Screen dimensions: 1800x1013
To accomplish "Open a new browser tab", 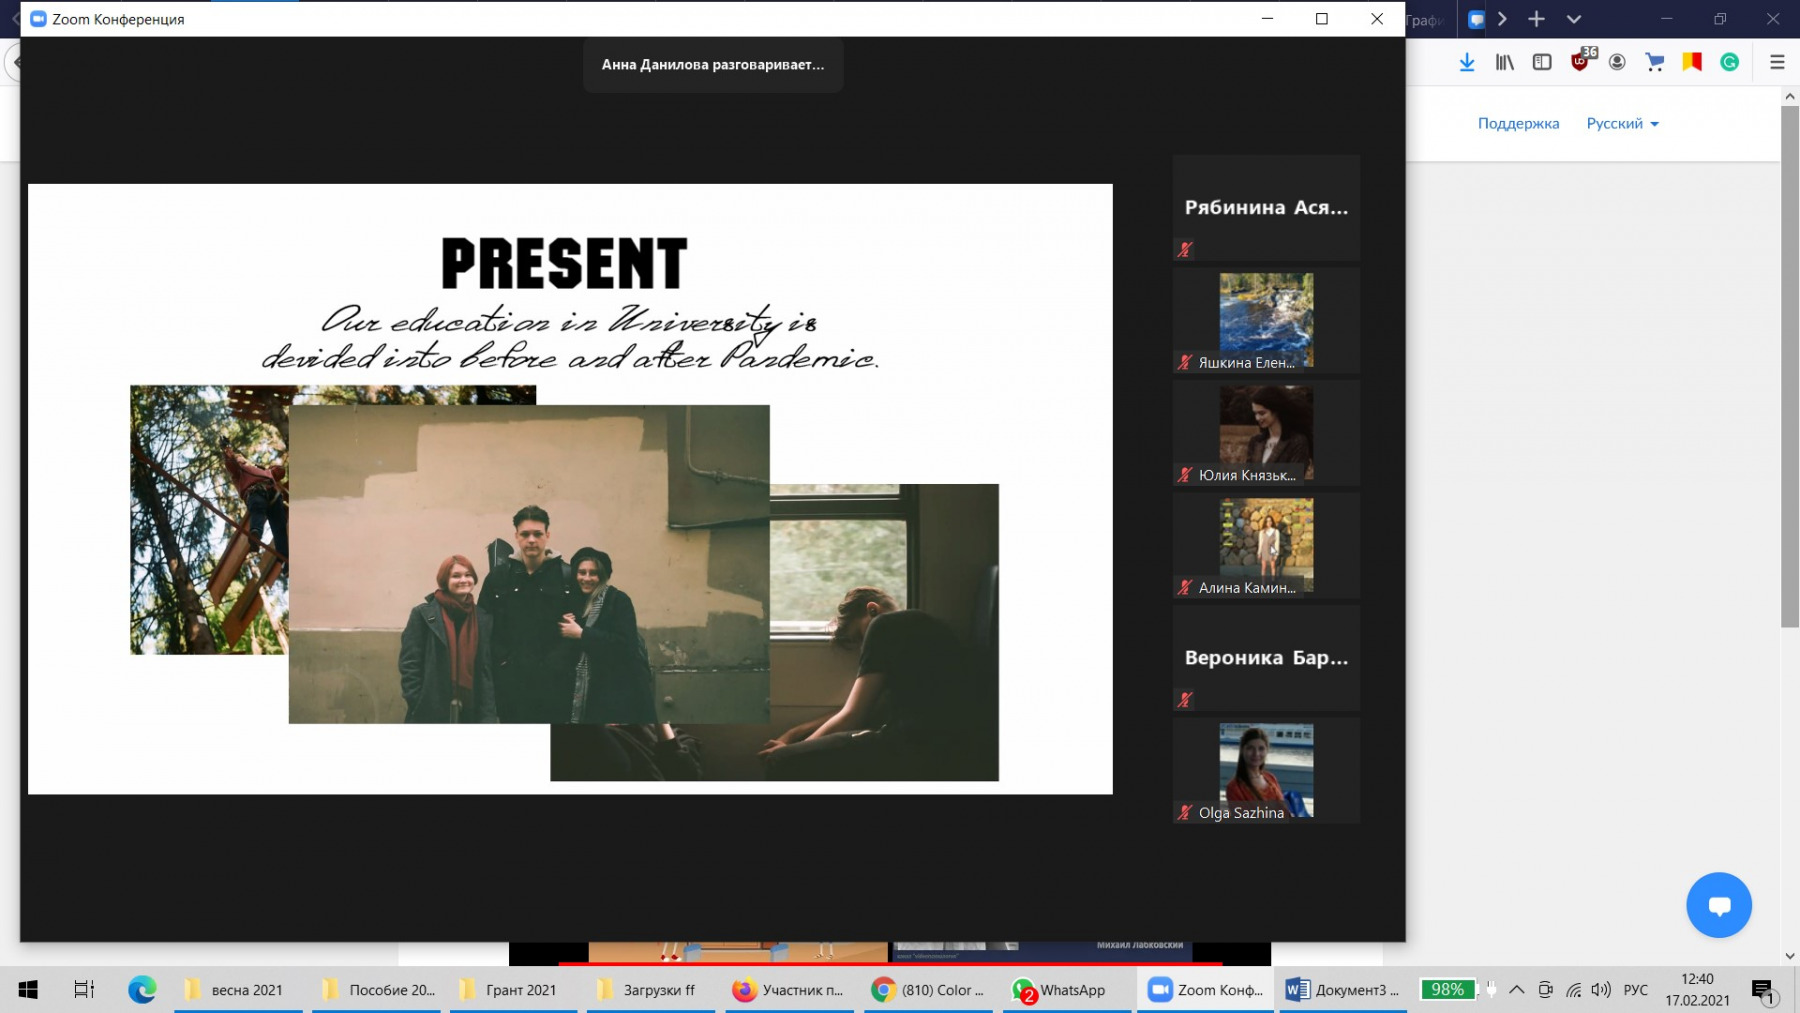I will point(1536,19).
